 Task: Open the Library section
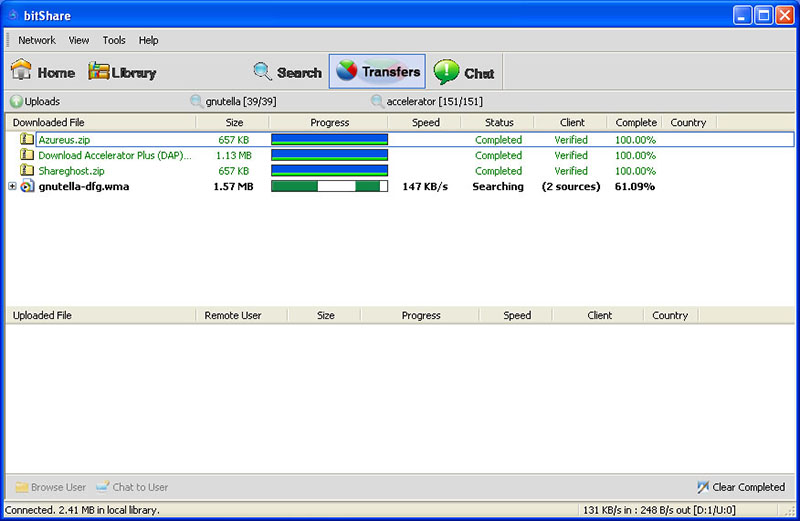[x=134, y=73]
